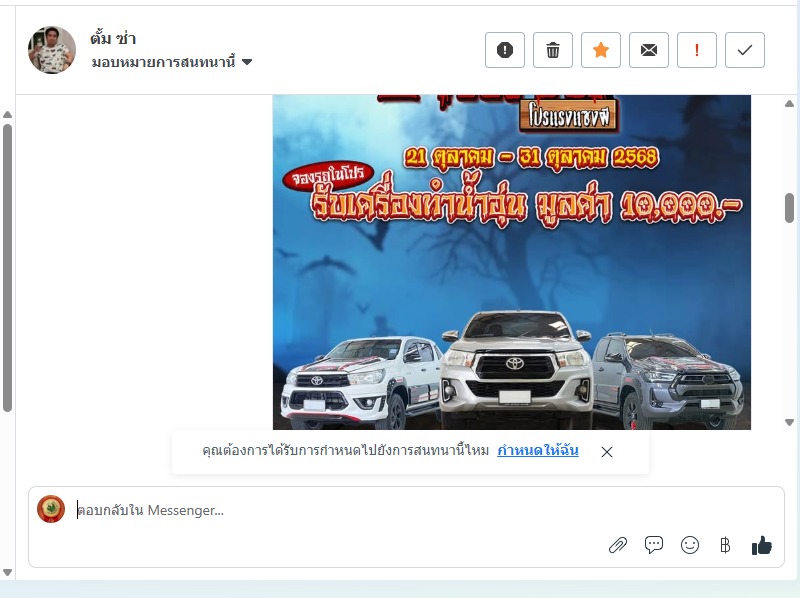Click the กำหนดให้ฉัน link

tap(538, 451)
